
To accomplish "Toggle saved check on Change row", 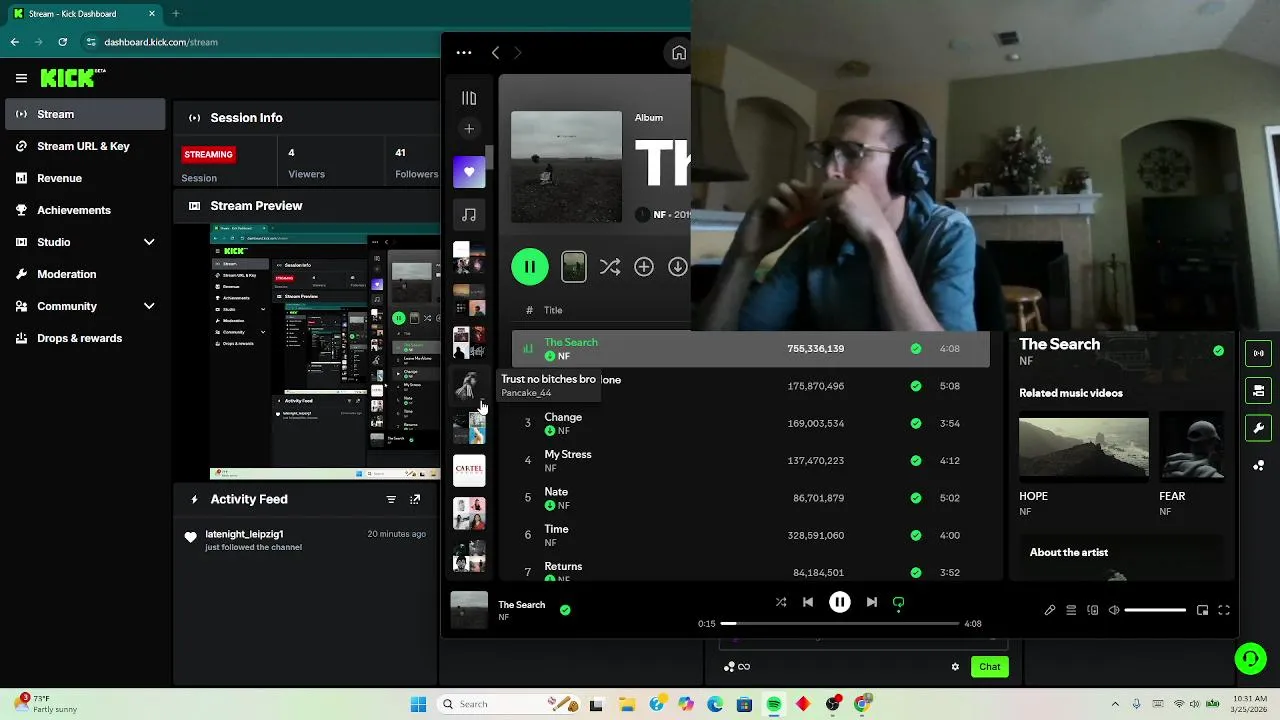I will 915,423.
